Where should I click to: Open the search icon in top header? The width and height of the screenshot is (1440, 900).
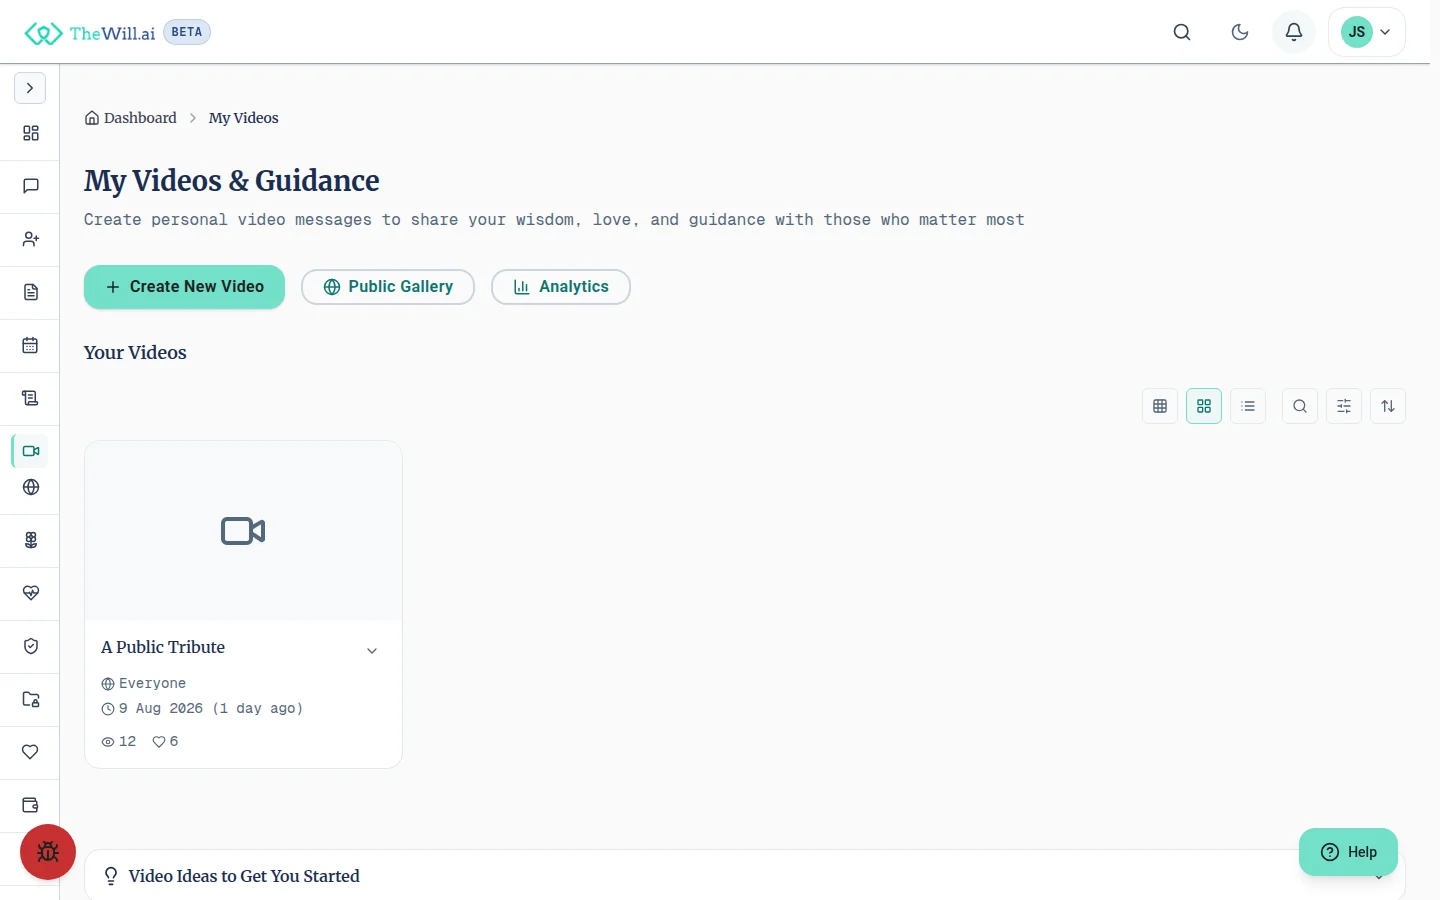[x=1182, y=32]
